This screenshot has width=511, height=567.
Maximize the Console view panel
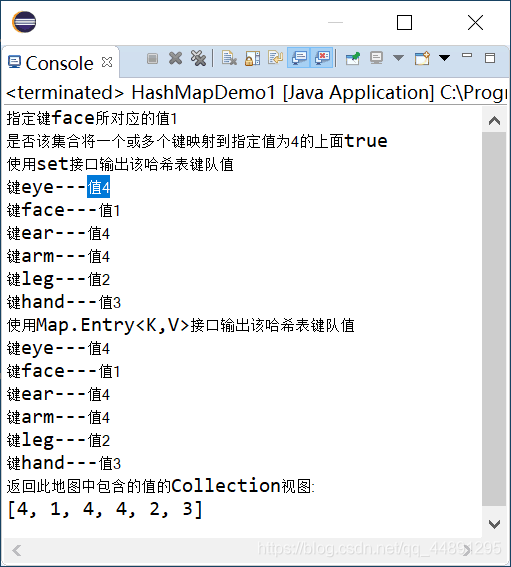click(490, 58)
